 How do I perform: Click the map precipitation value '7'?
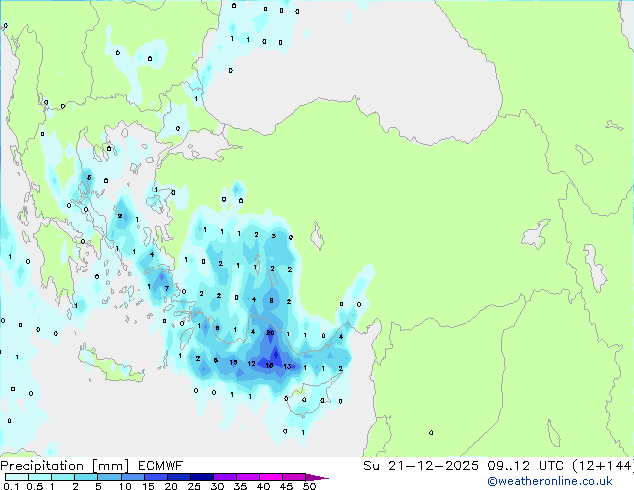[x=167, y=288]
